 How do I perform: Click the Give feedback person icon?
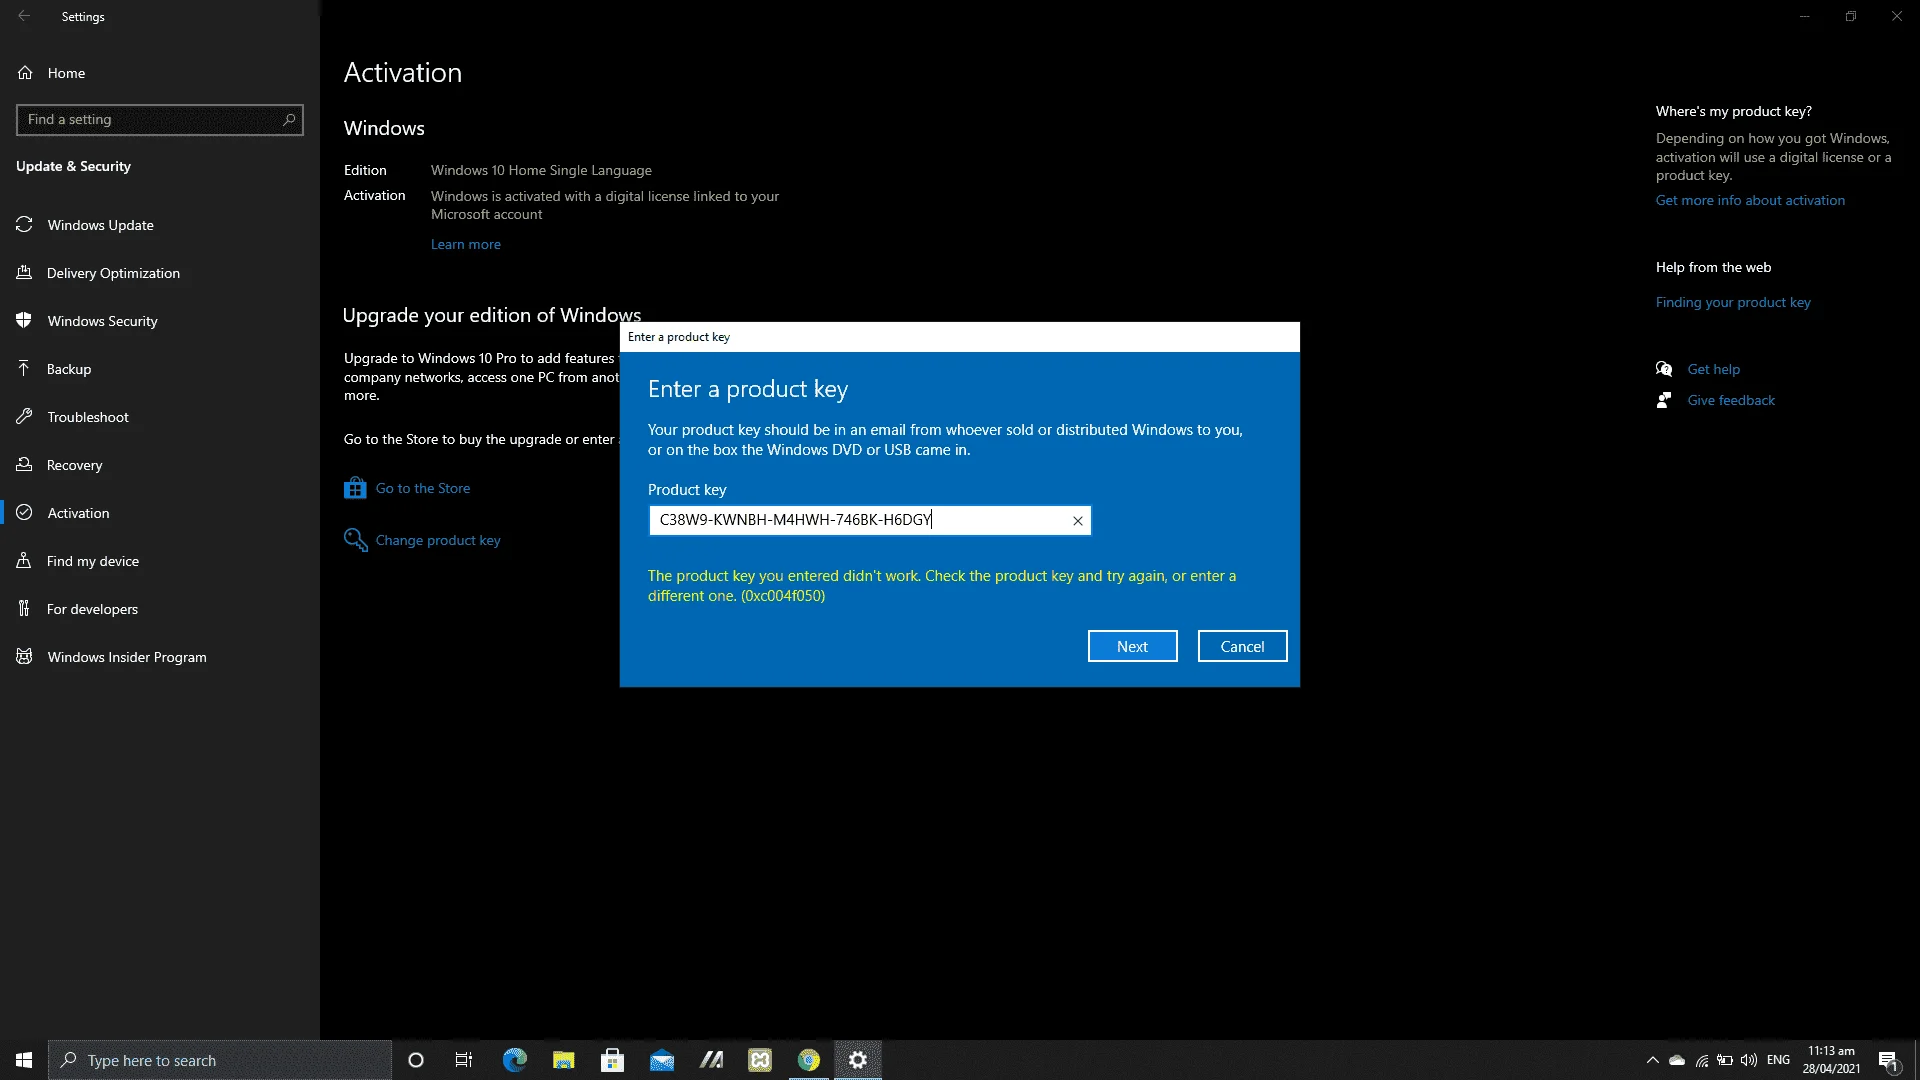pyautogui.click(x=1664, y=400)
